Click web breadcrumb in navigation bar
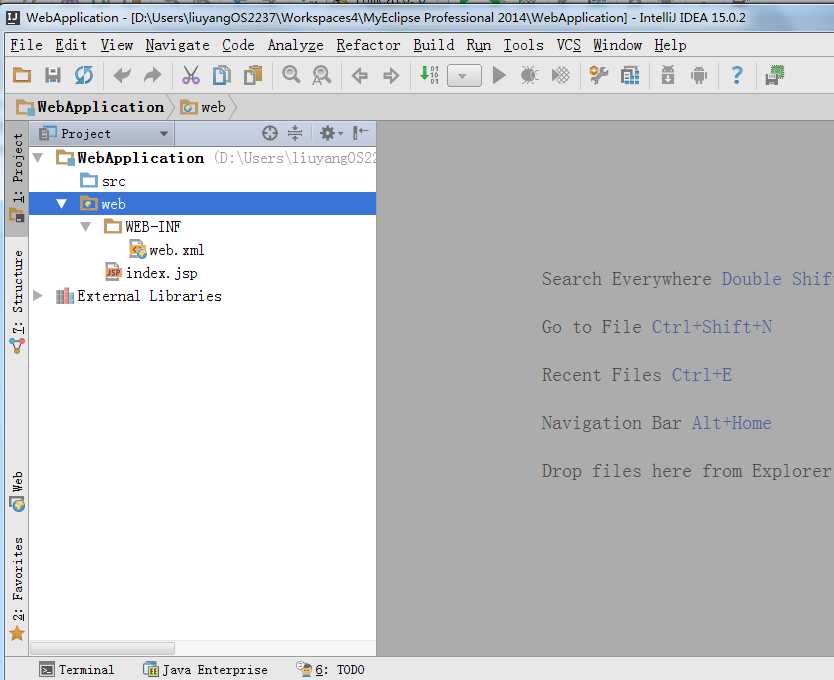This screenshot has height=680, width=834. 203,107
